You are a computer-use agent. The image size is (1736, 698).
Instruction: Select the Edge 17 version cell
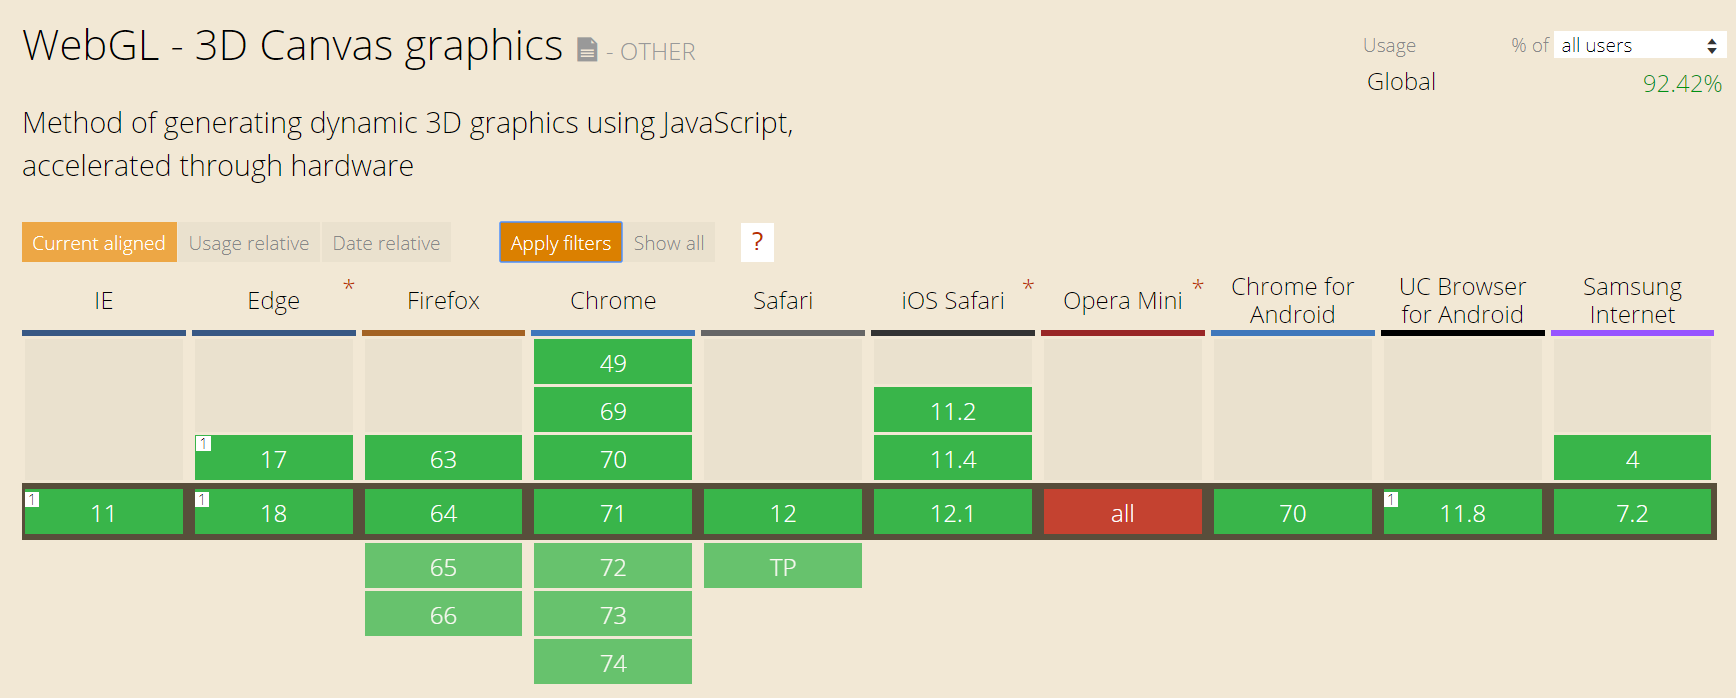(274, 458)
